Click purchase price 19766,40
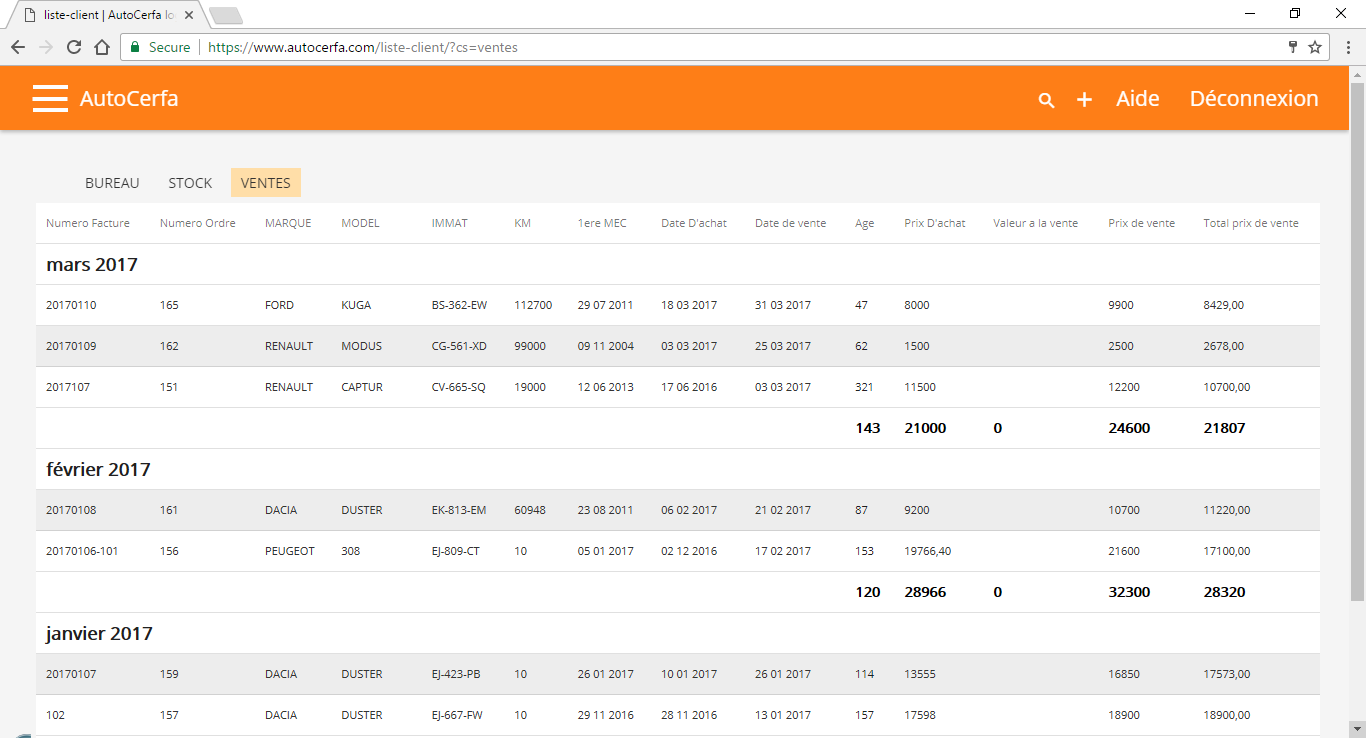 928,551
